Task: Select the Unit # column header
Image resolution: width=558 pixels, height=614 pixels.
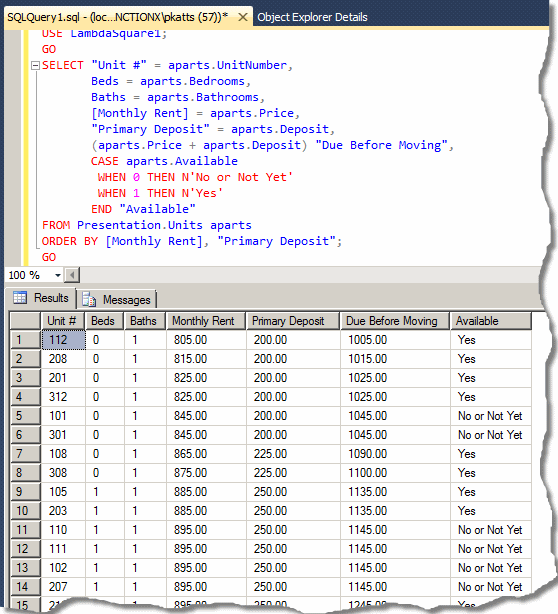Action: pyautogui.click(x=63, y=321)
